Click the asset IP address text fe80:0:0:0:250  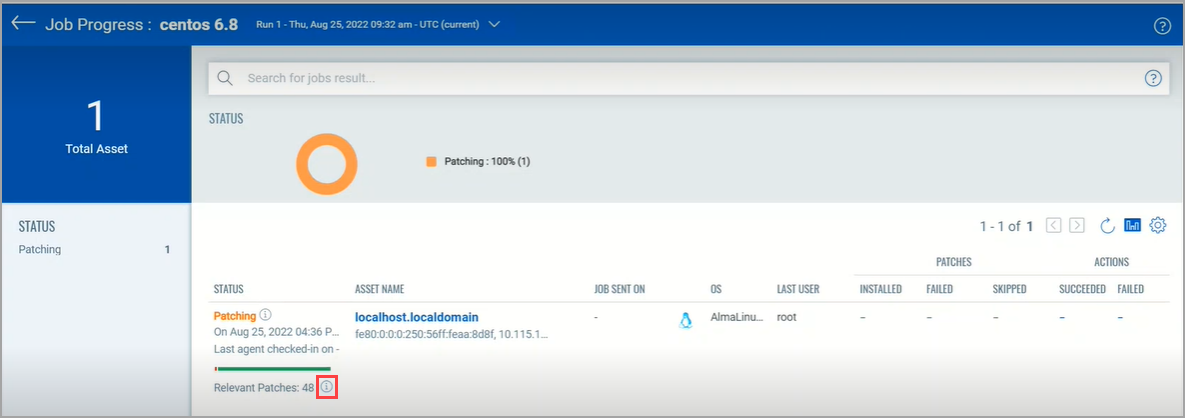452,334
